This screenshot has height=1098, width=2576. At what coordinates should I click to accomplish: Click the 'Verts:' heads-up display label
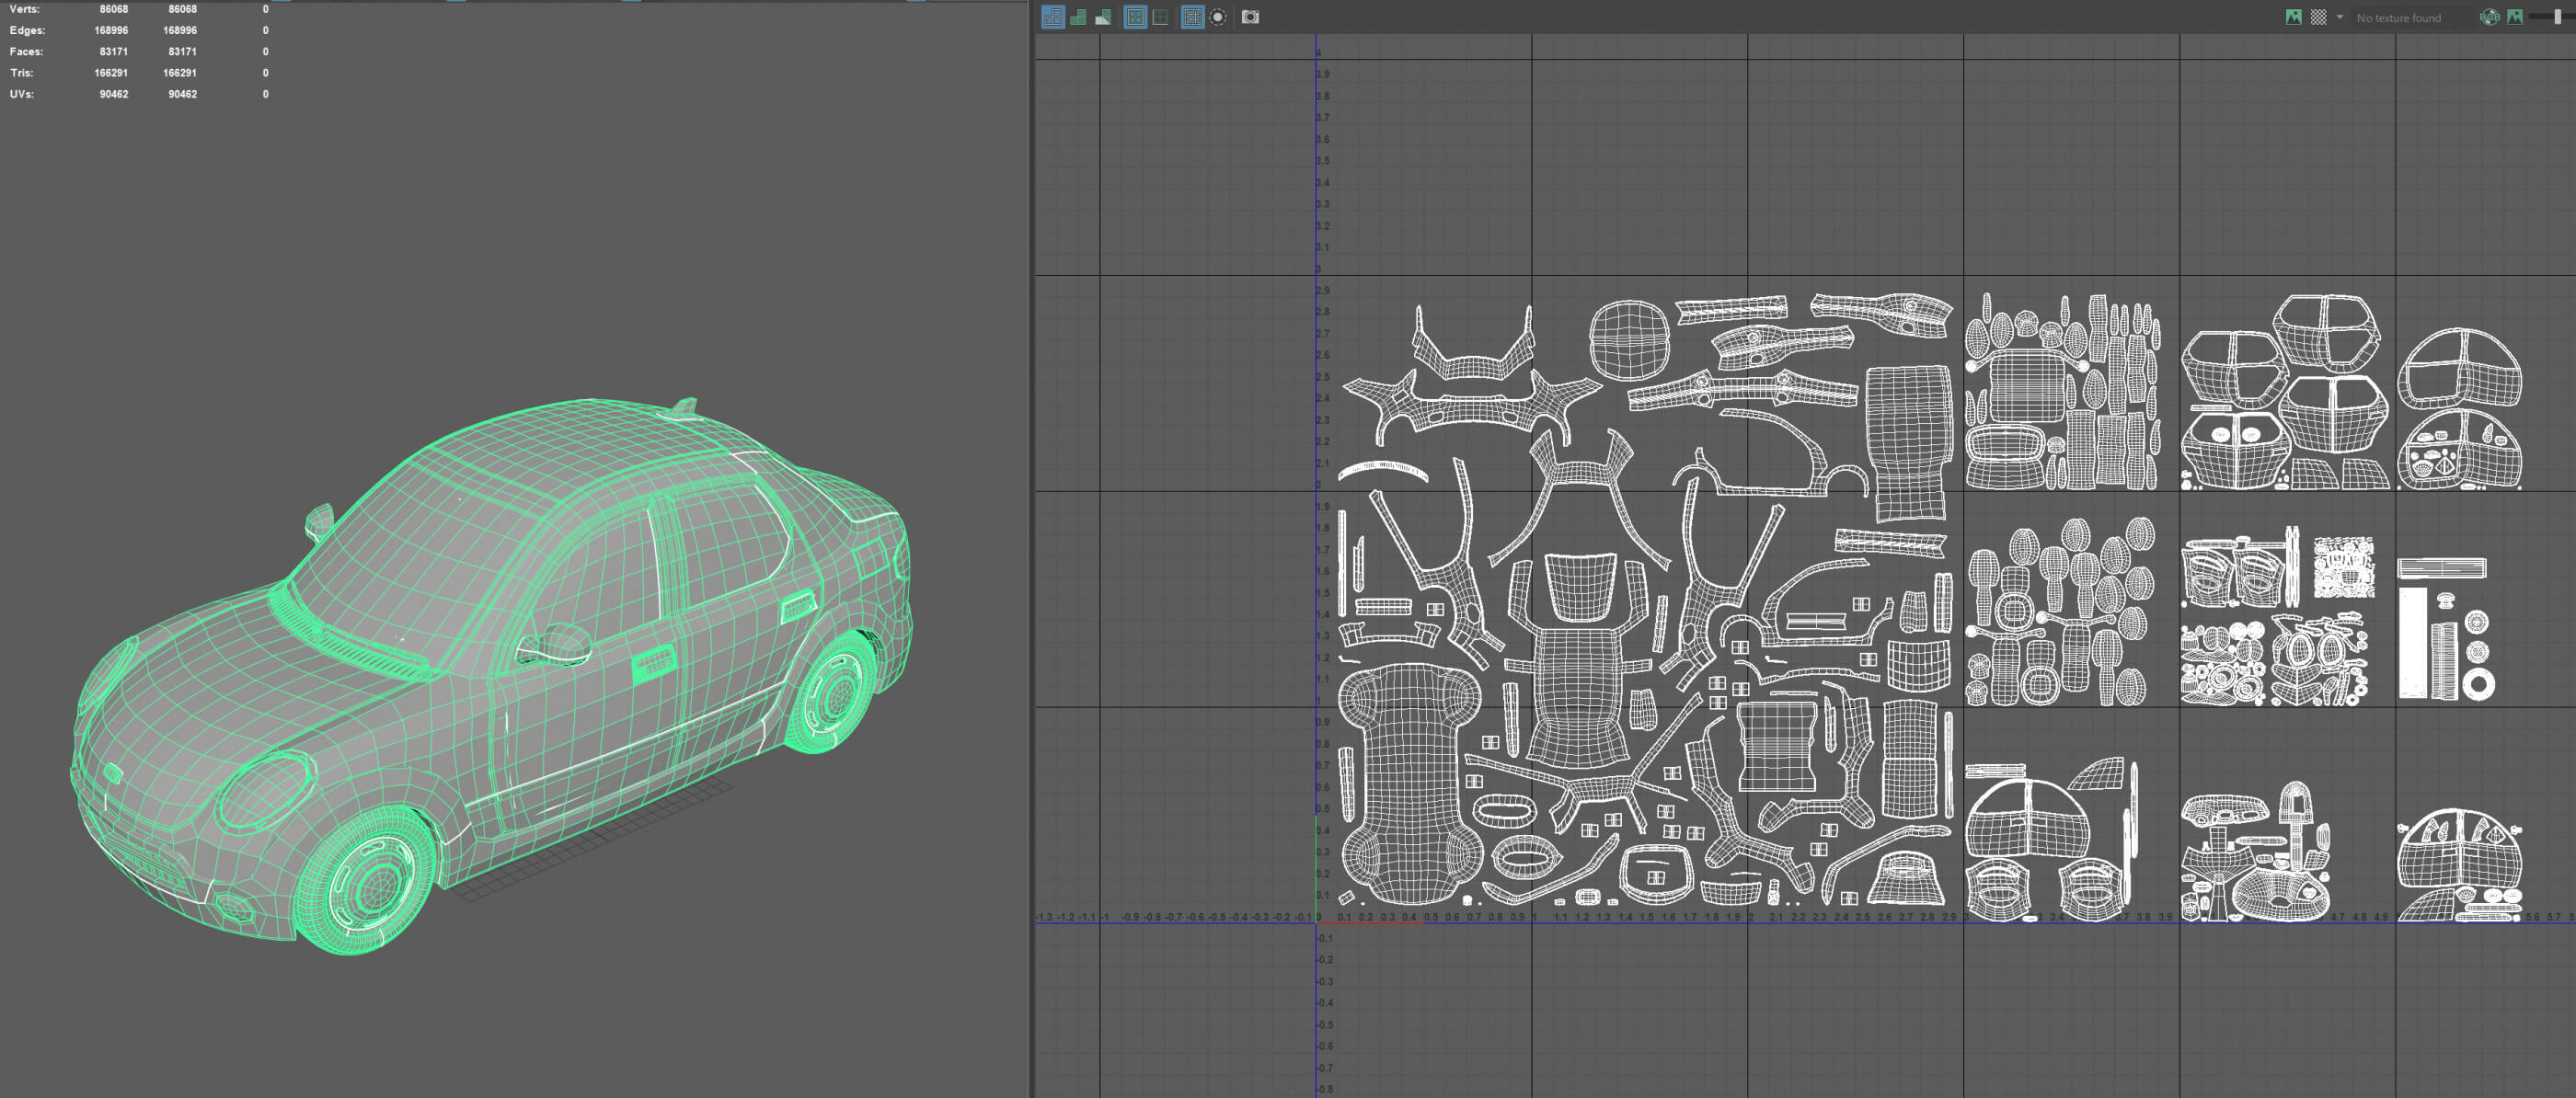point(24,9)
